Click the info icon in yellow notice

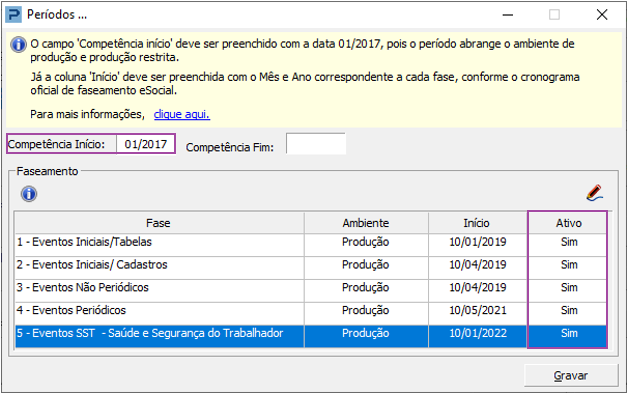tap(18, 45)
